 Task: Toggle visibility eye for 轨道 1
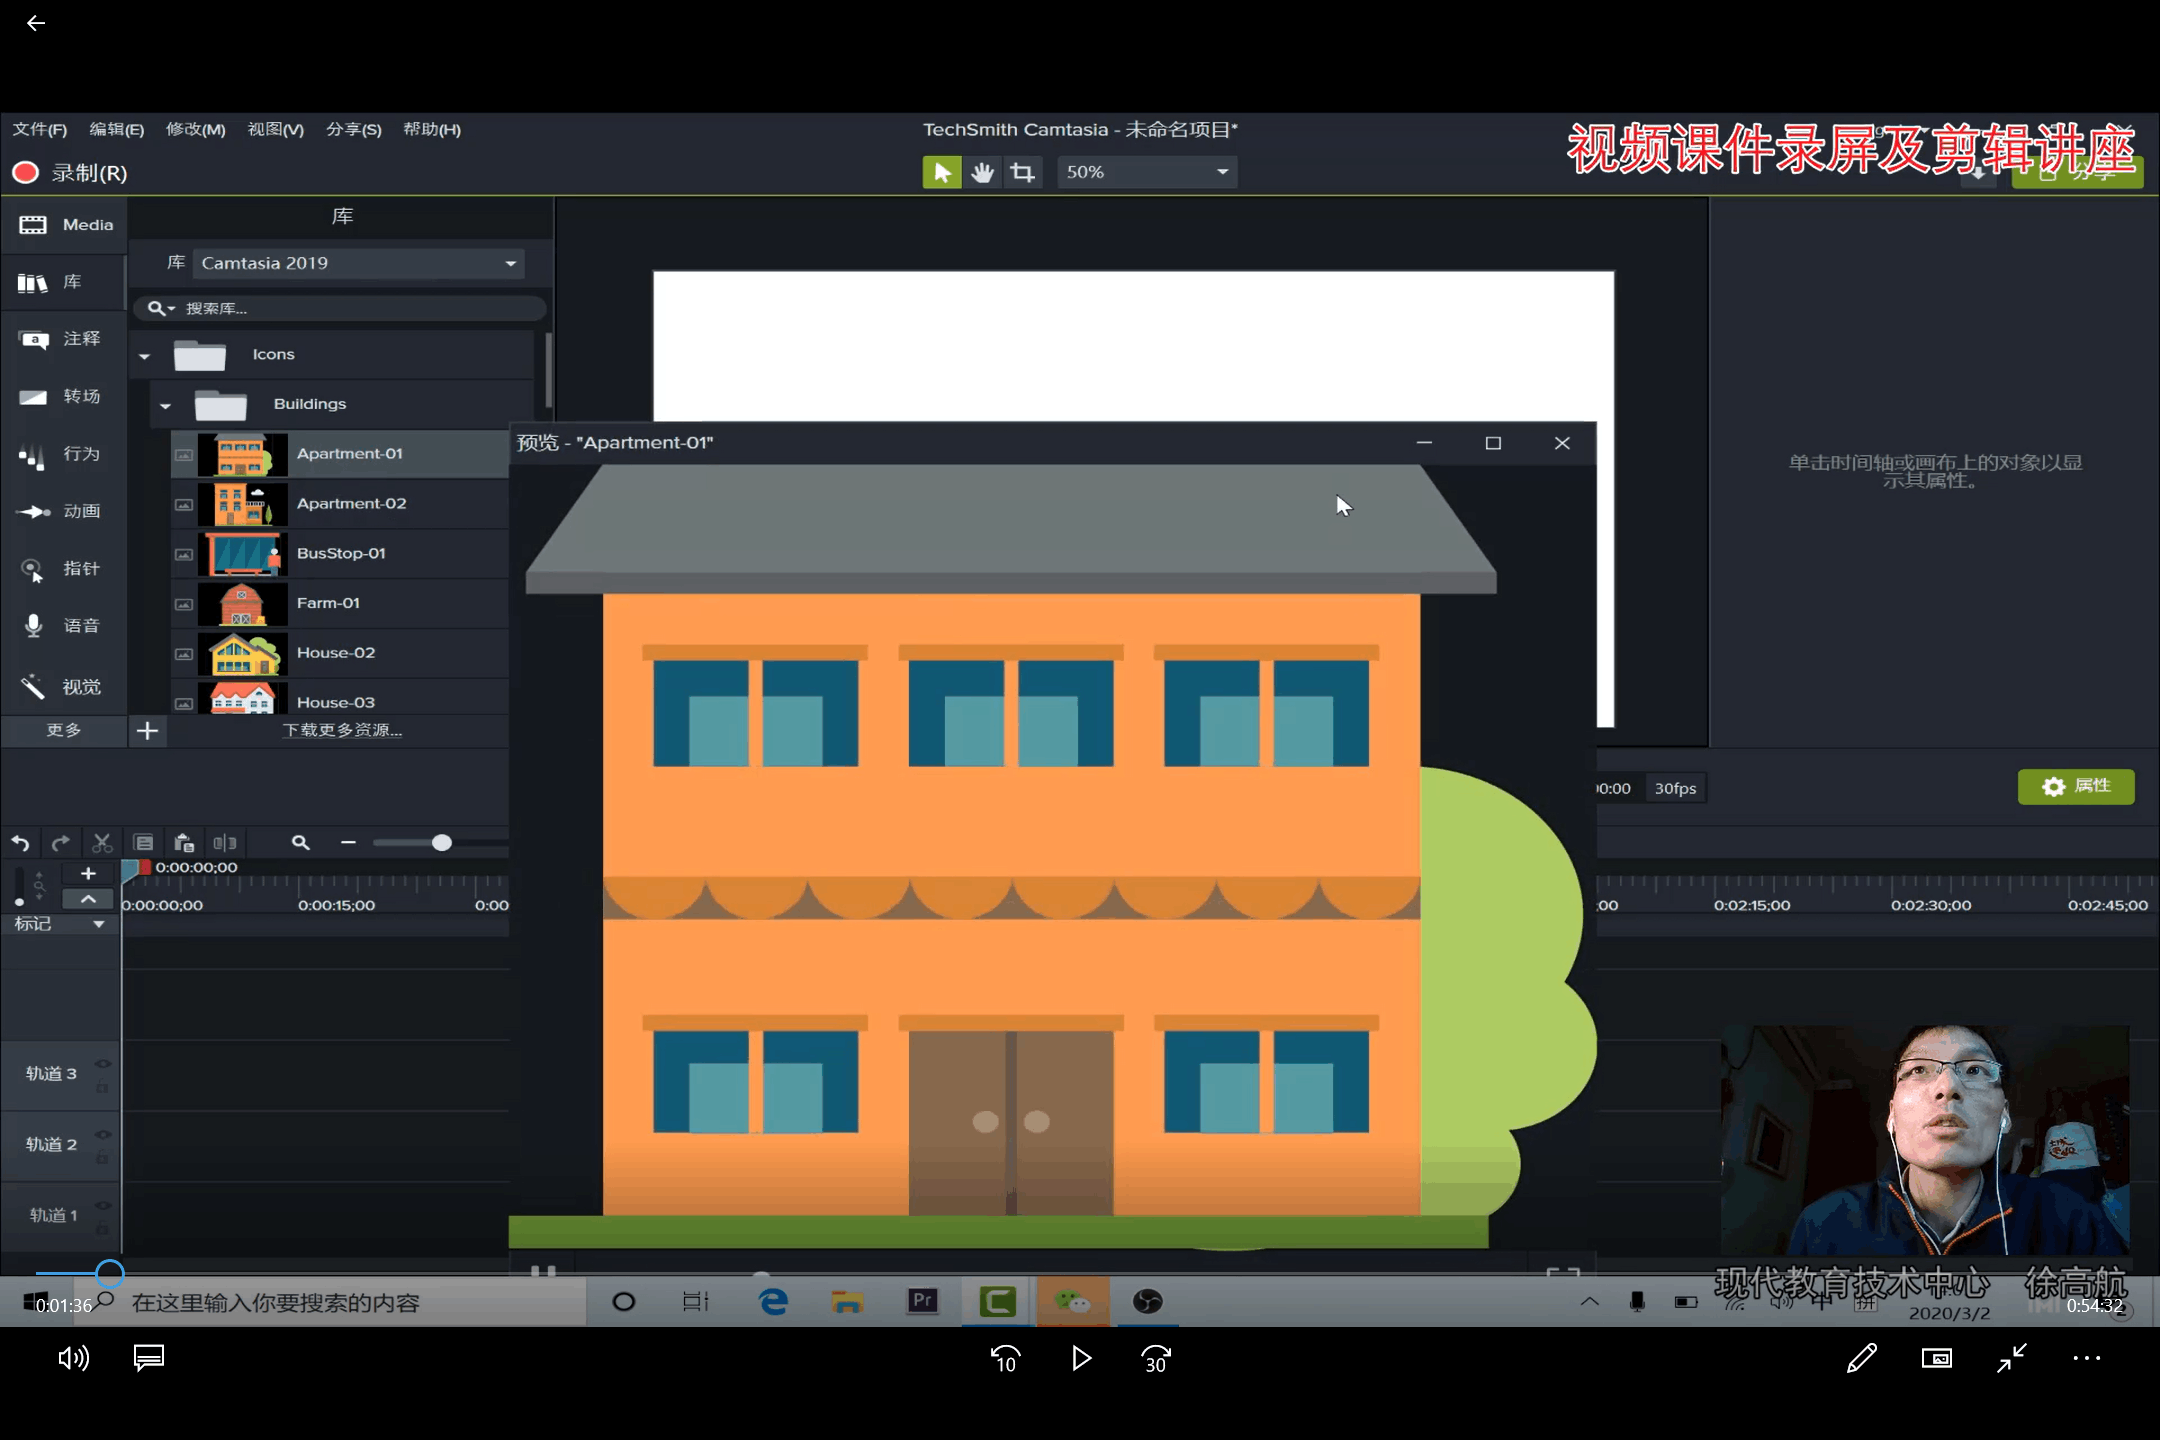[102, 1206]
